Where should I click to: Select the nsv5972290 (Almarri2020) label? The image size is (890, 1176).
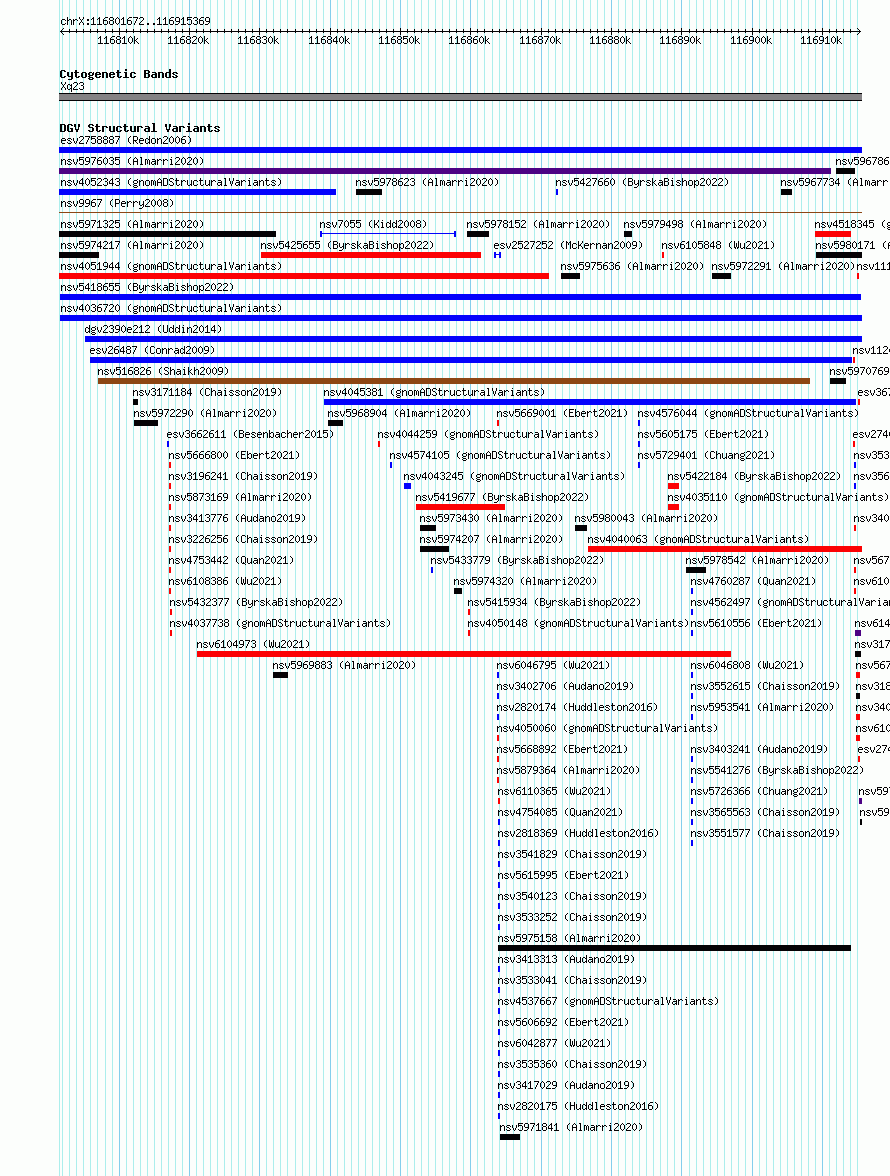coord(205,413)
